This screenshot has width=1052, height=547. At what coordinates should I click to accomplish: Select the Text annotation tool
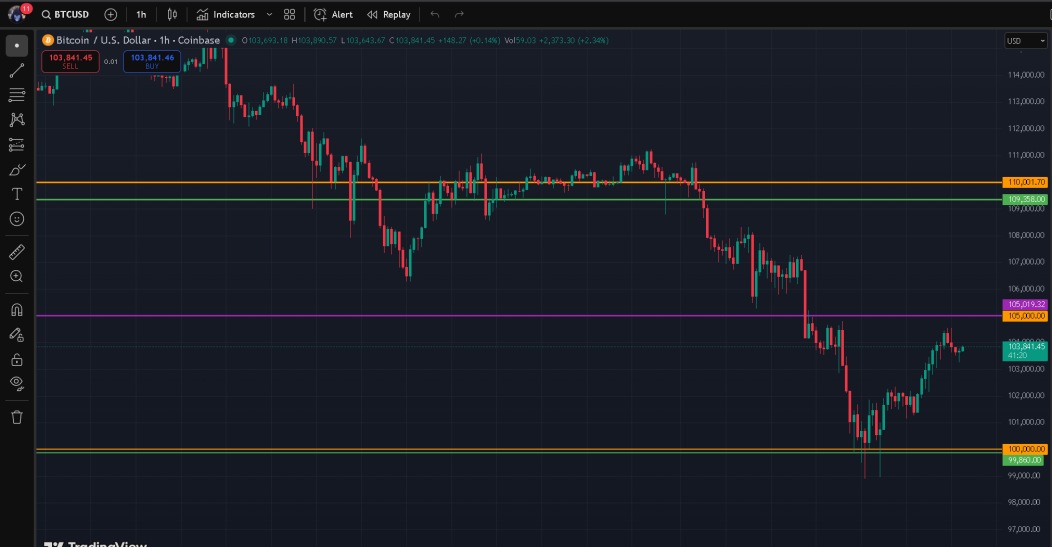pos(17,194)
